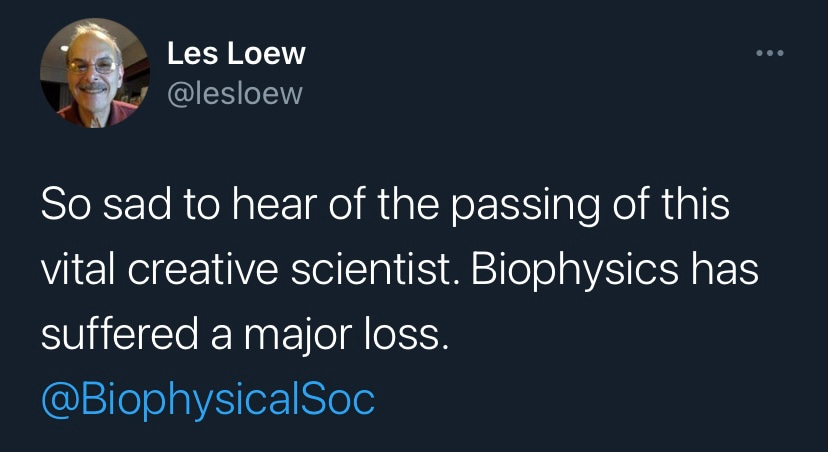Open the three-dot more options menu
The width and height of the screenshot is (828, 452).
click(768, 53)
